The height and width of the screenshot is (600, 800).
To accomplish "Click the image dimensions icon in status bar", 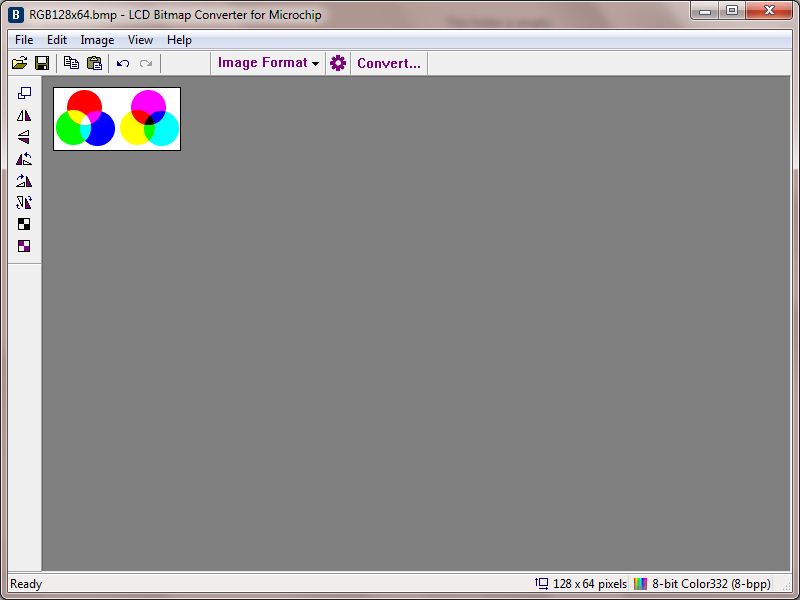I will [541, 583].
